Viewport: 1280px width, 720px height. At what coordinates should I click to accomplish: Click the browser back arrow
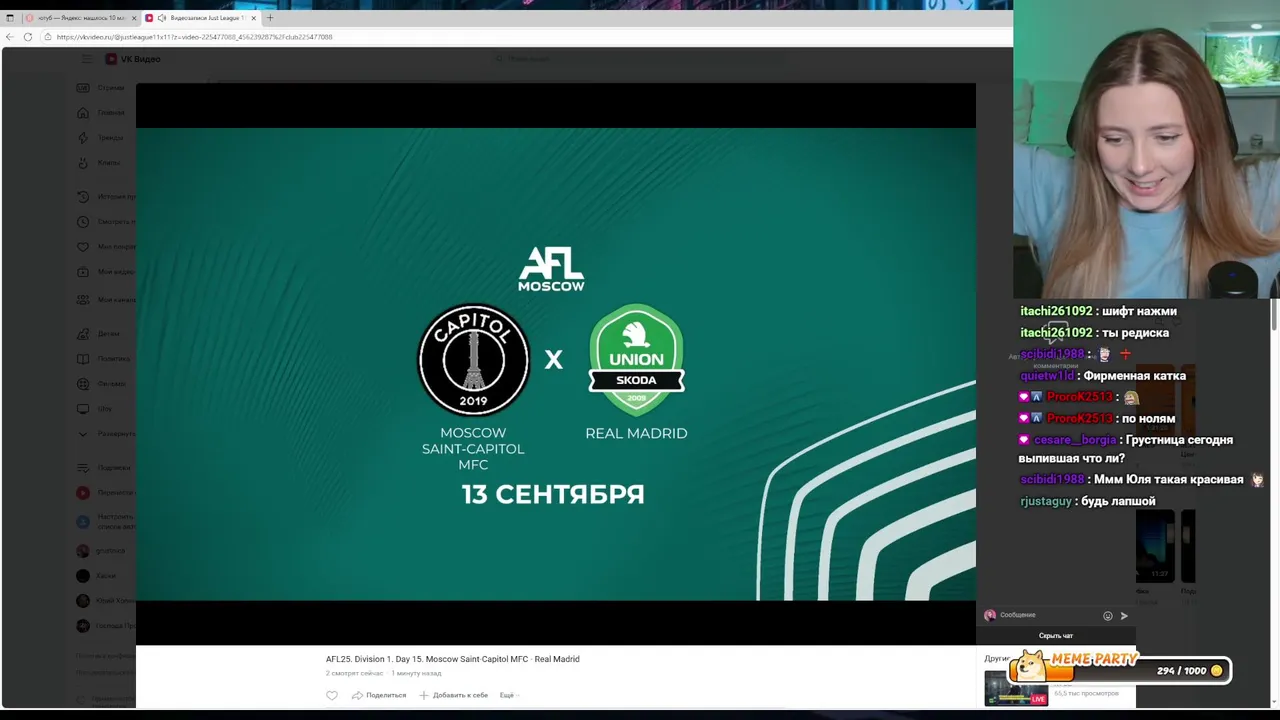click(x=10, y=37)
